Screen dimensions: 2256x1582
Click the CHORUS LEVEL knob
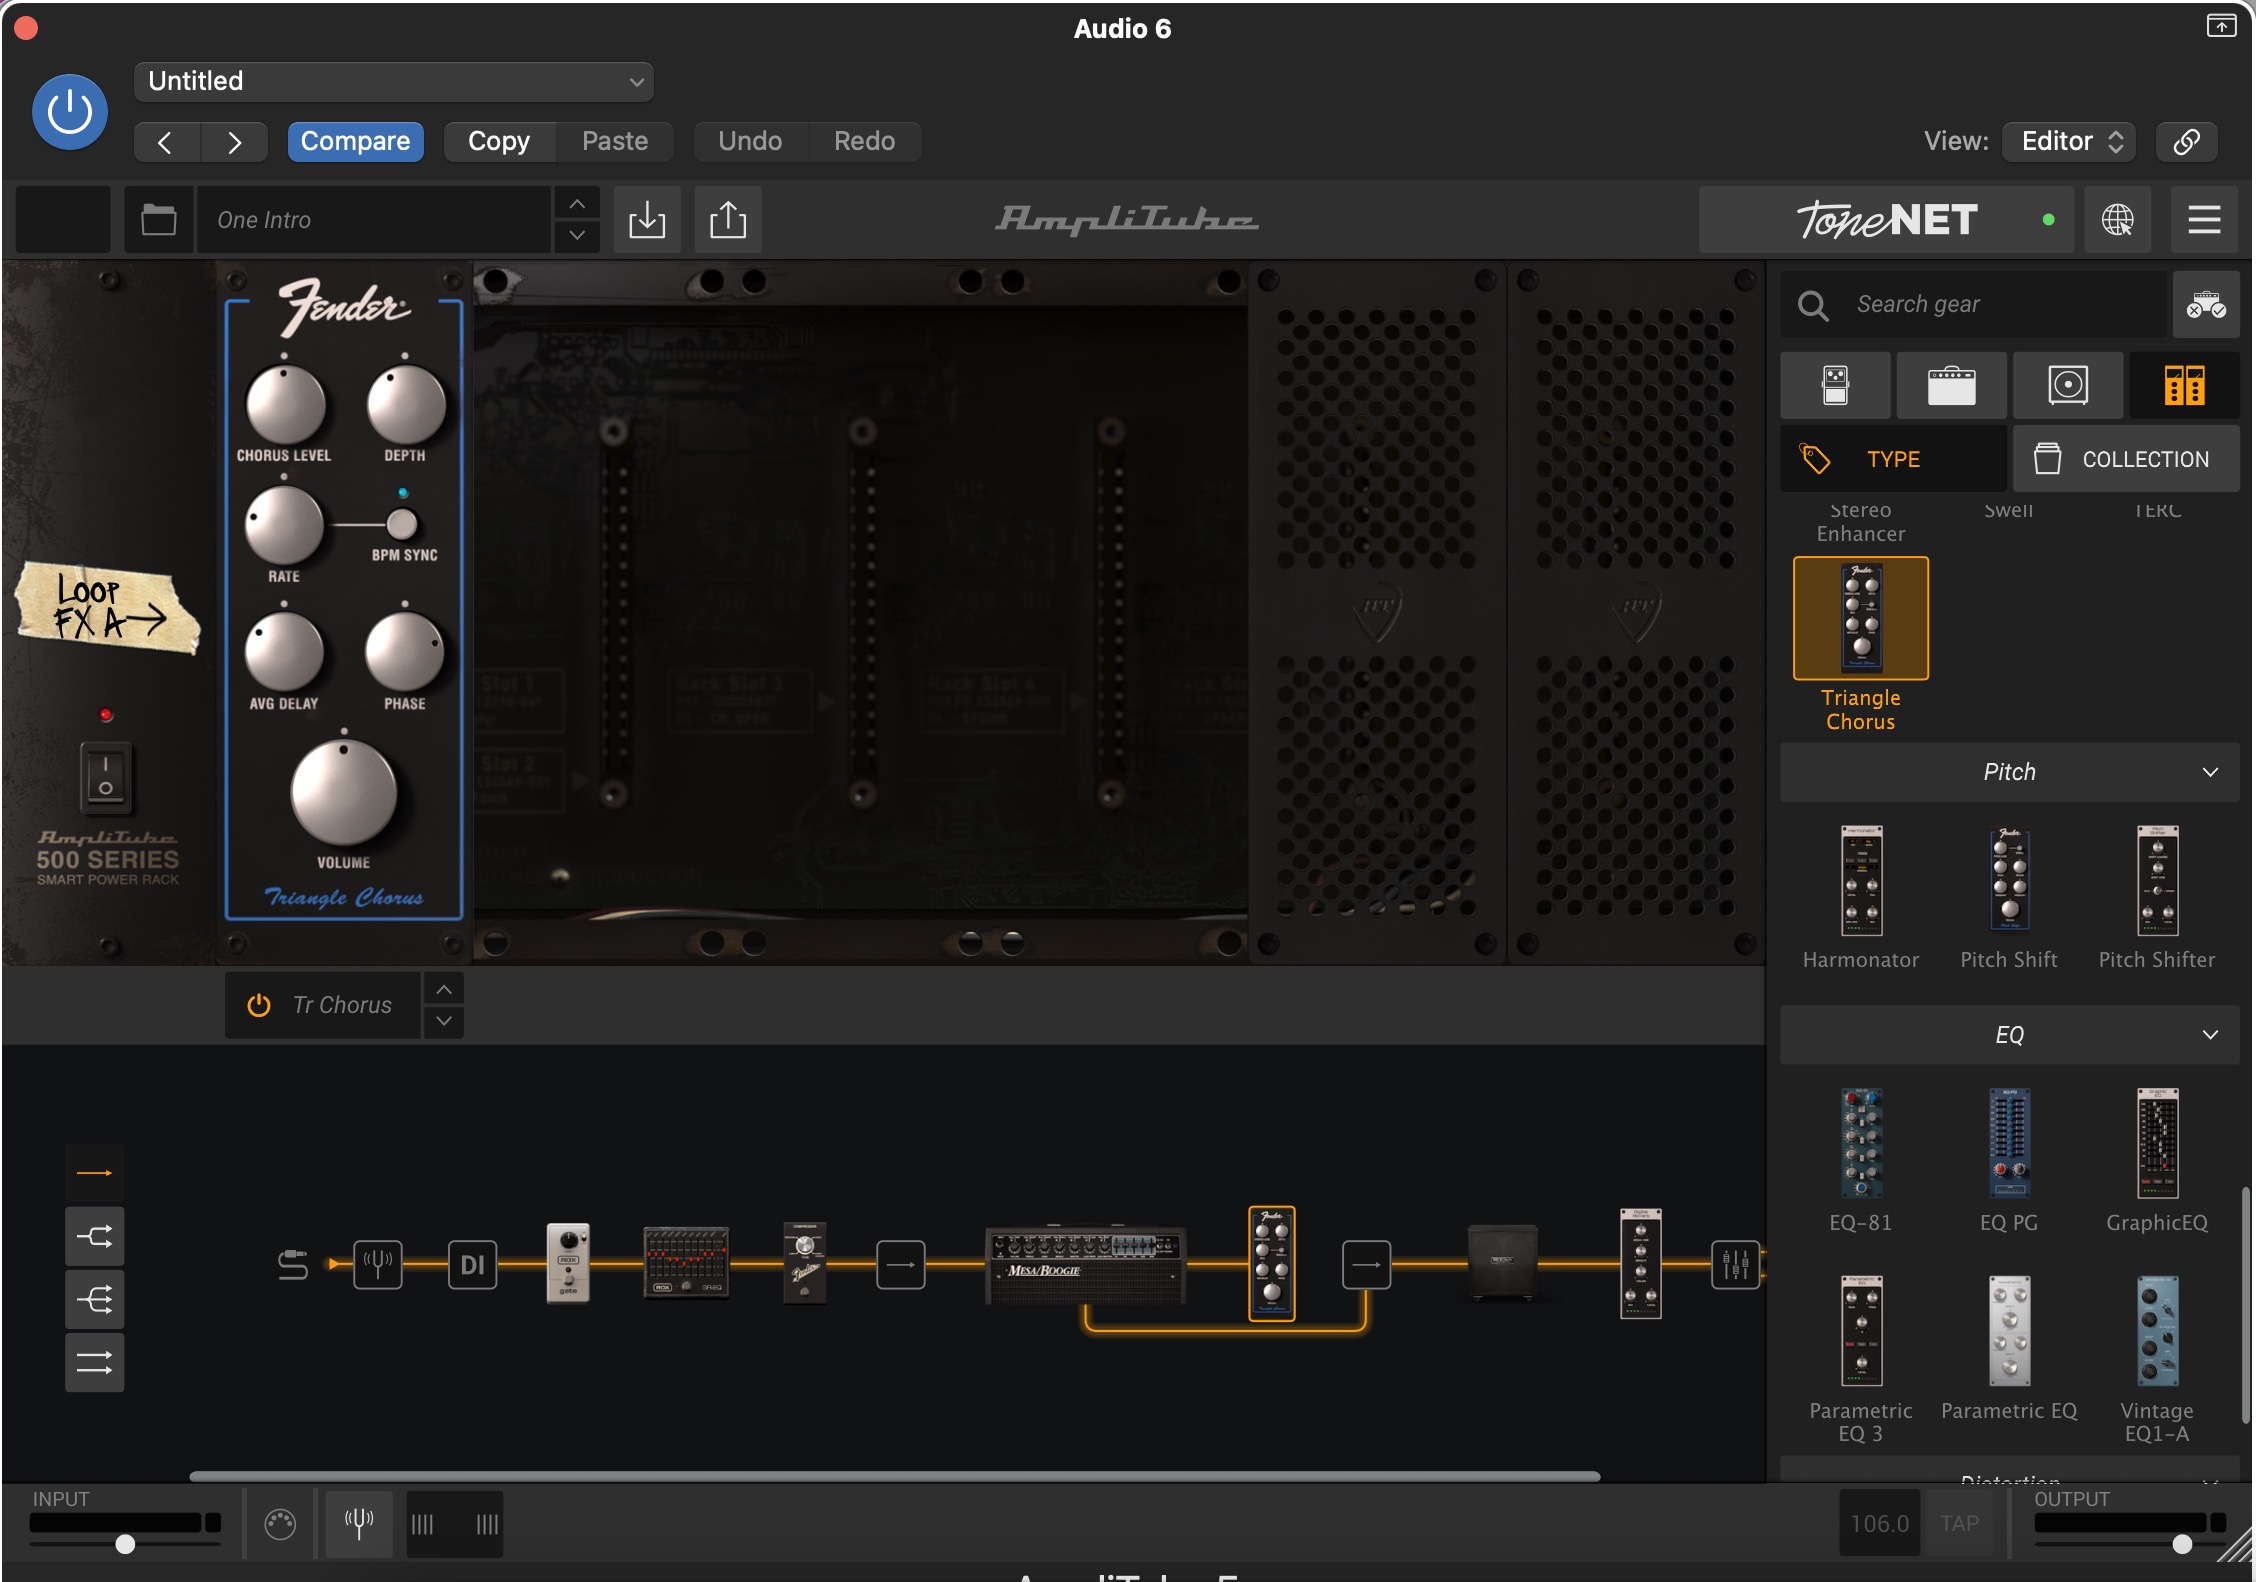coord(286,405)
